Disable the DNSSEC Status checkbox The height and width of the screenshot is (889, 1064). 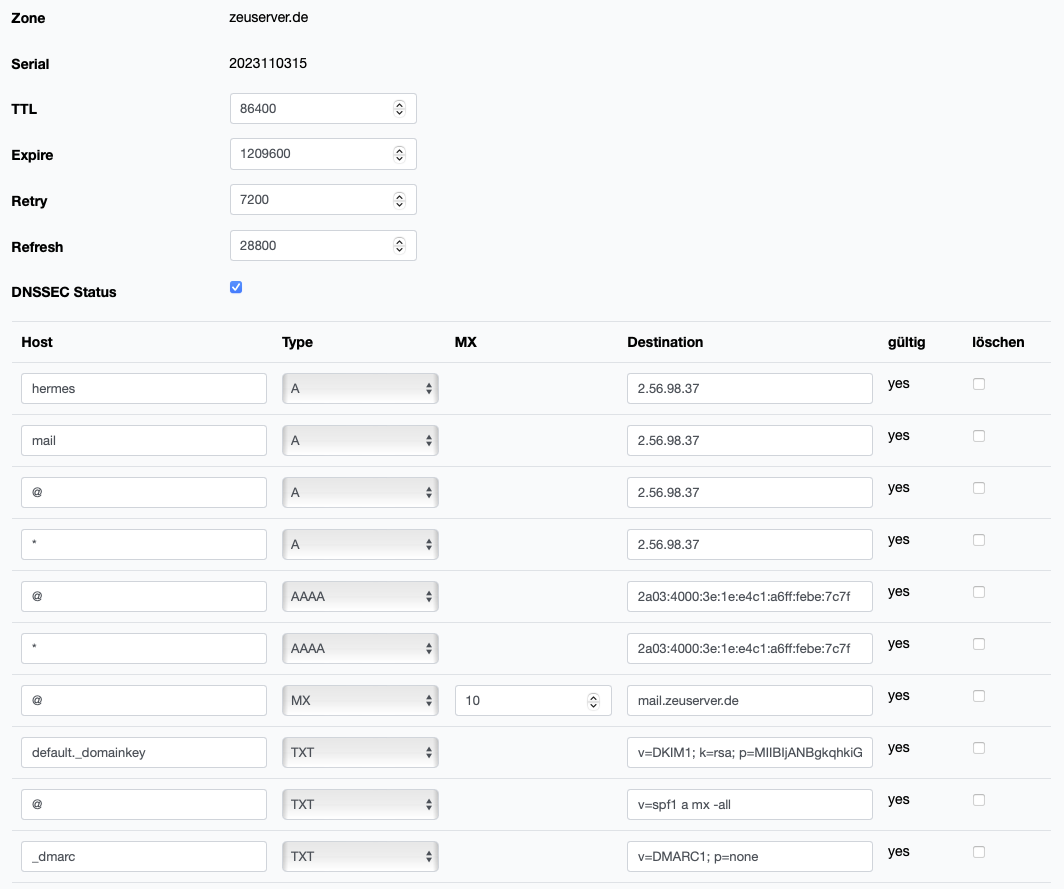point(236,288)
